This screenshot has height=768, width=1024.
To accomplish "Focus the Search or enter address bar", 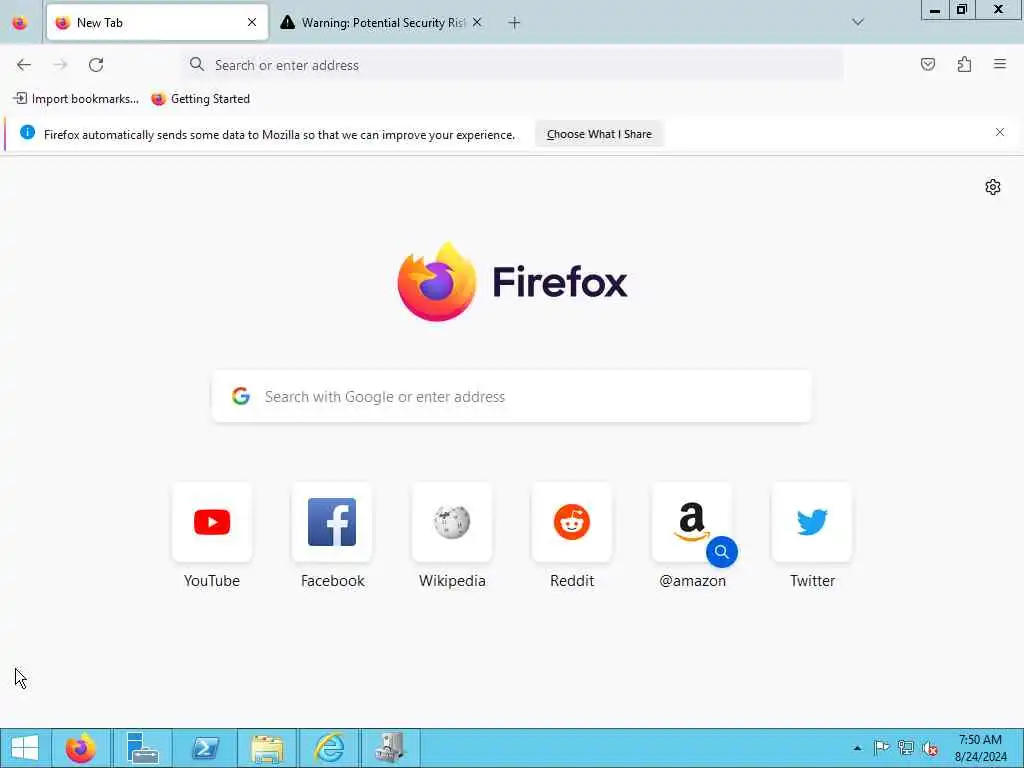I will tap(512, 65).
